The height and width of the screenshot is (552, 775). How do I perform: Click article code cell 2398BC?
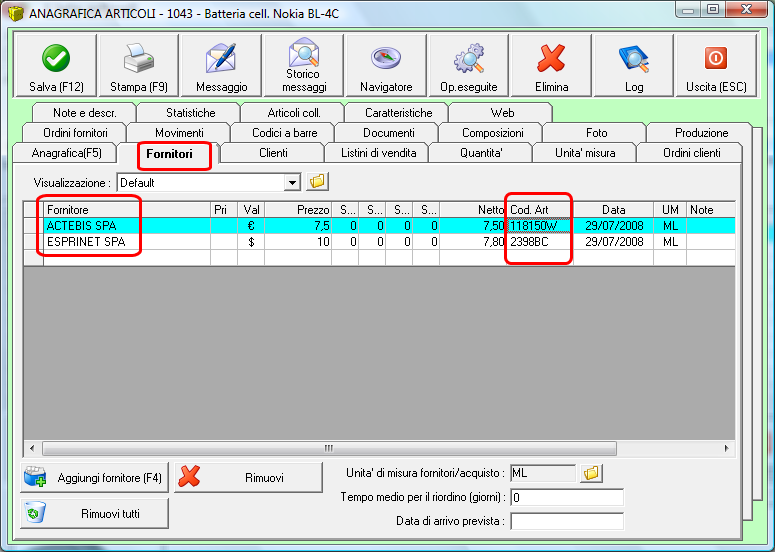[x=540, y=242]
